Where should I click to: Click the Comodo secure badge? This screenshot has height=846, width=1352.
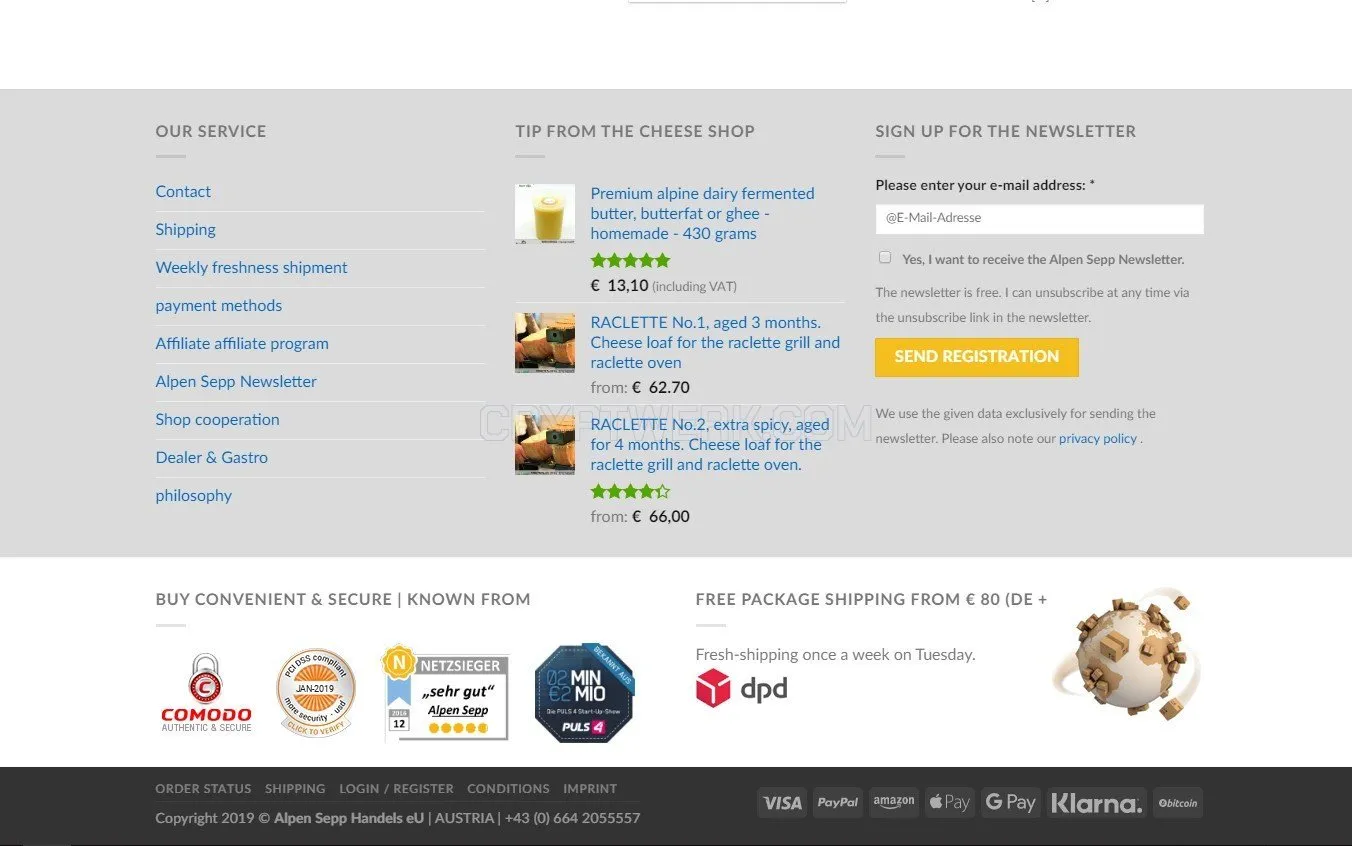[x=206, y=693]
